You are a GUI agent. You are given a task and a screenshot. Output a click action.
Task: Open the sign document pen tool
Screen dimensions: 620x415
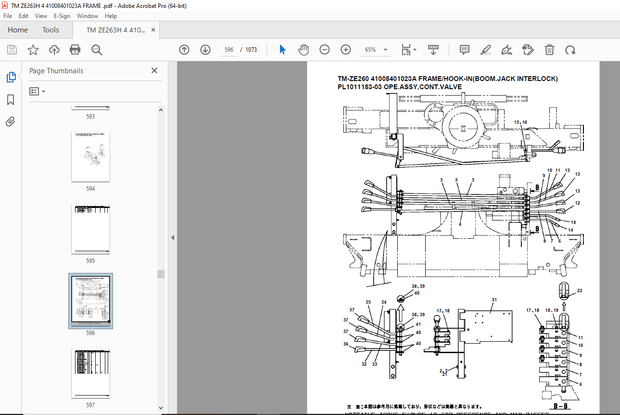[x=507, y=50]
